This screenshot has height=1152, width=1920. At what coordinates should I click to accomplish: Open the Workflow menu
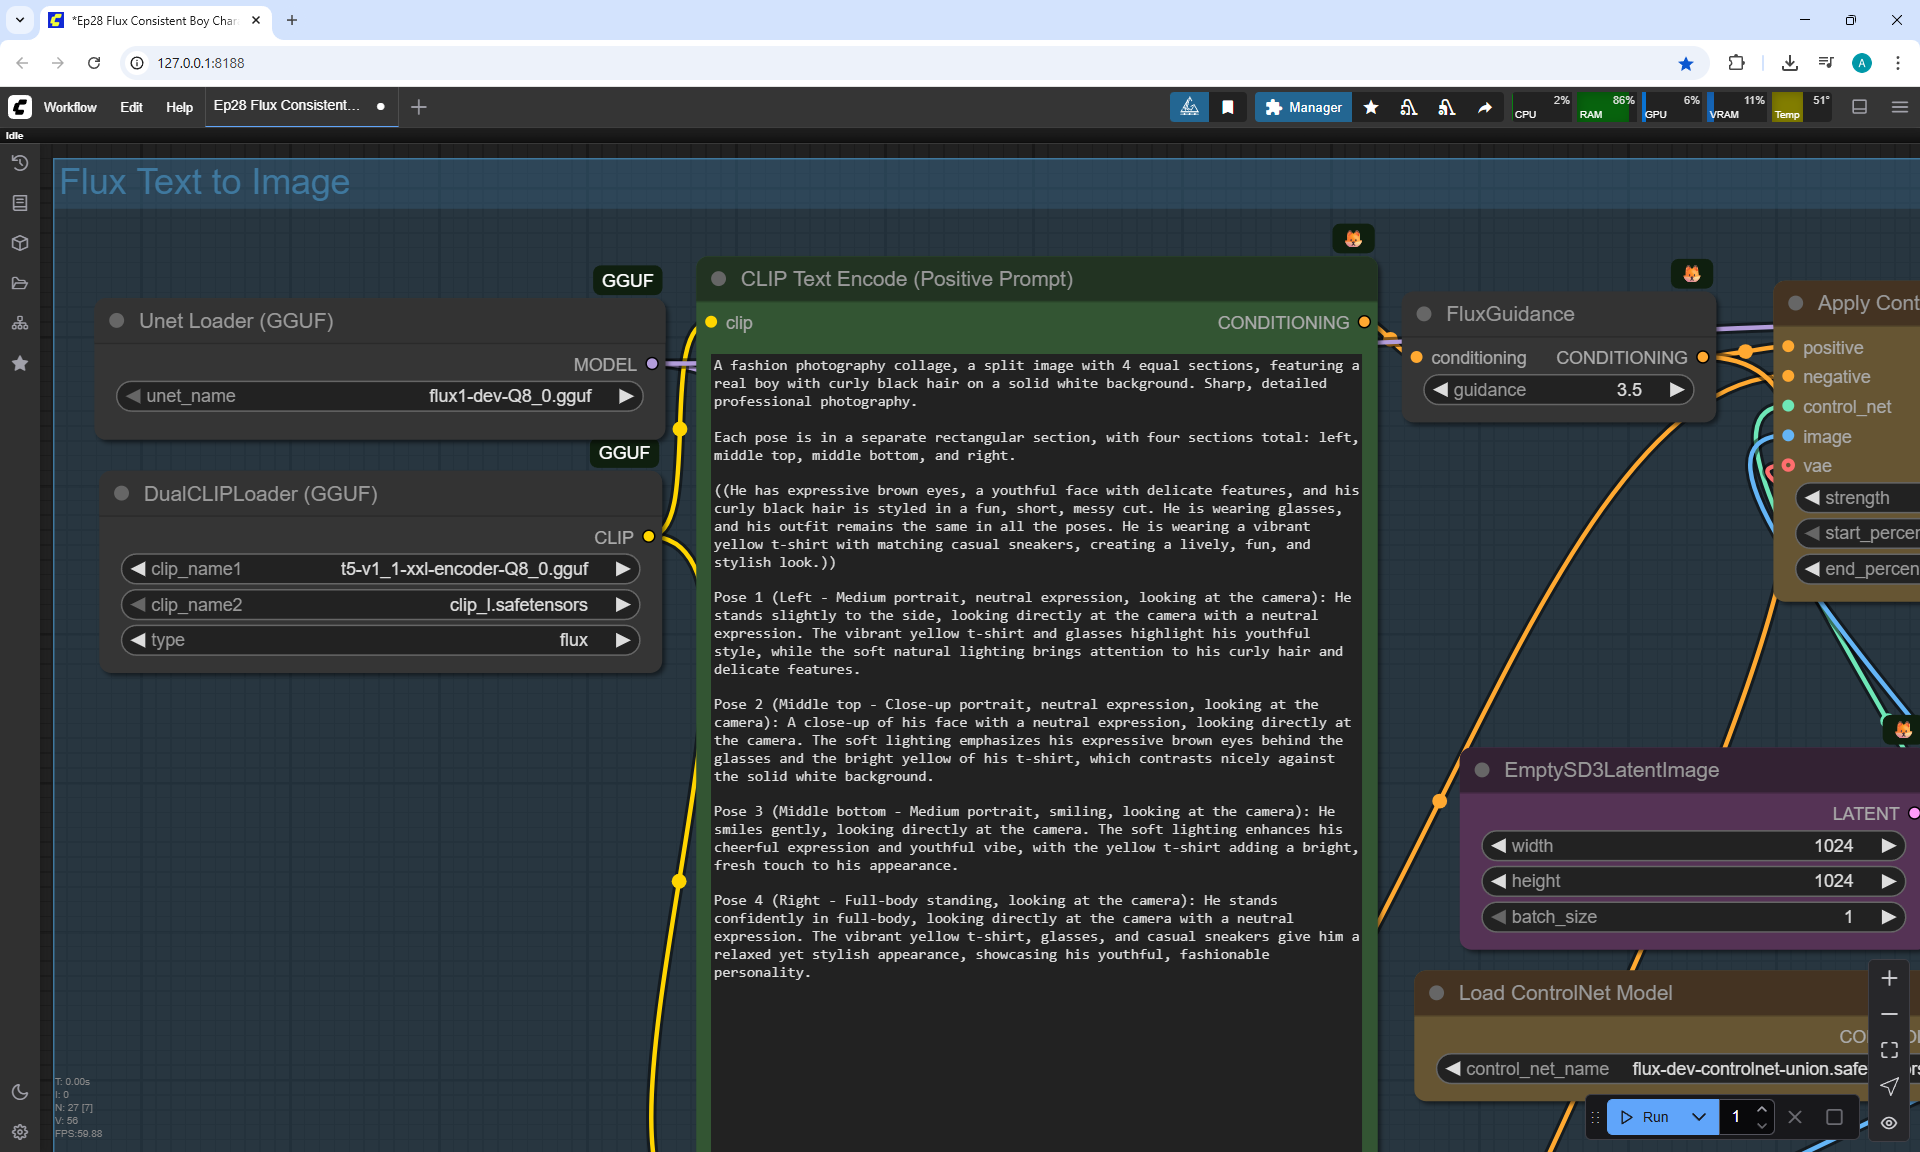point(70,107)
